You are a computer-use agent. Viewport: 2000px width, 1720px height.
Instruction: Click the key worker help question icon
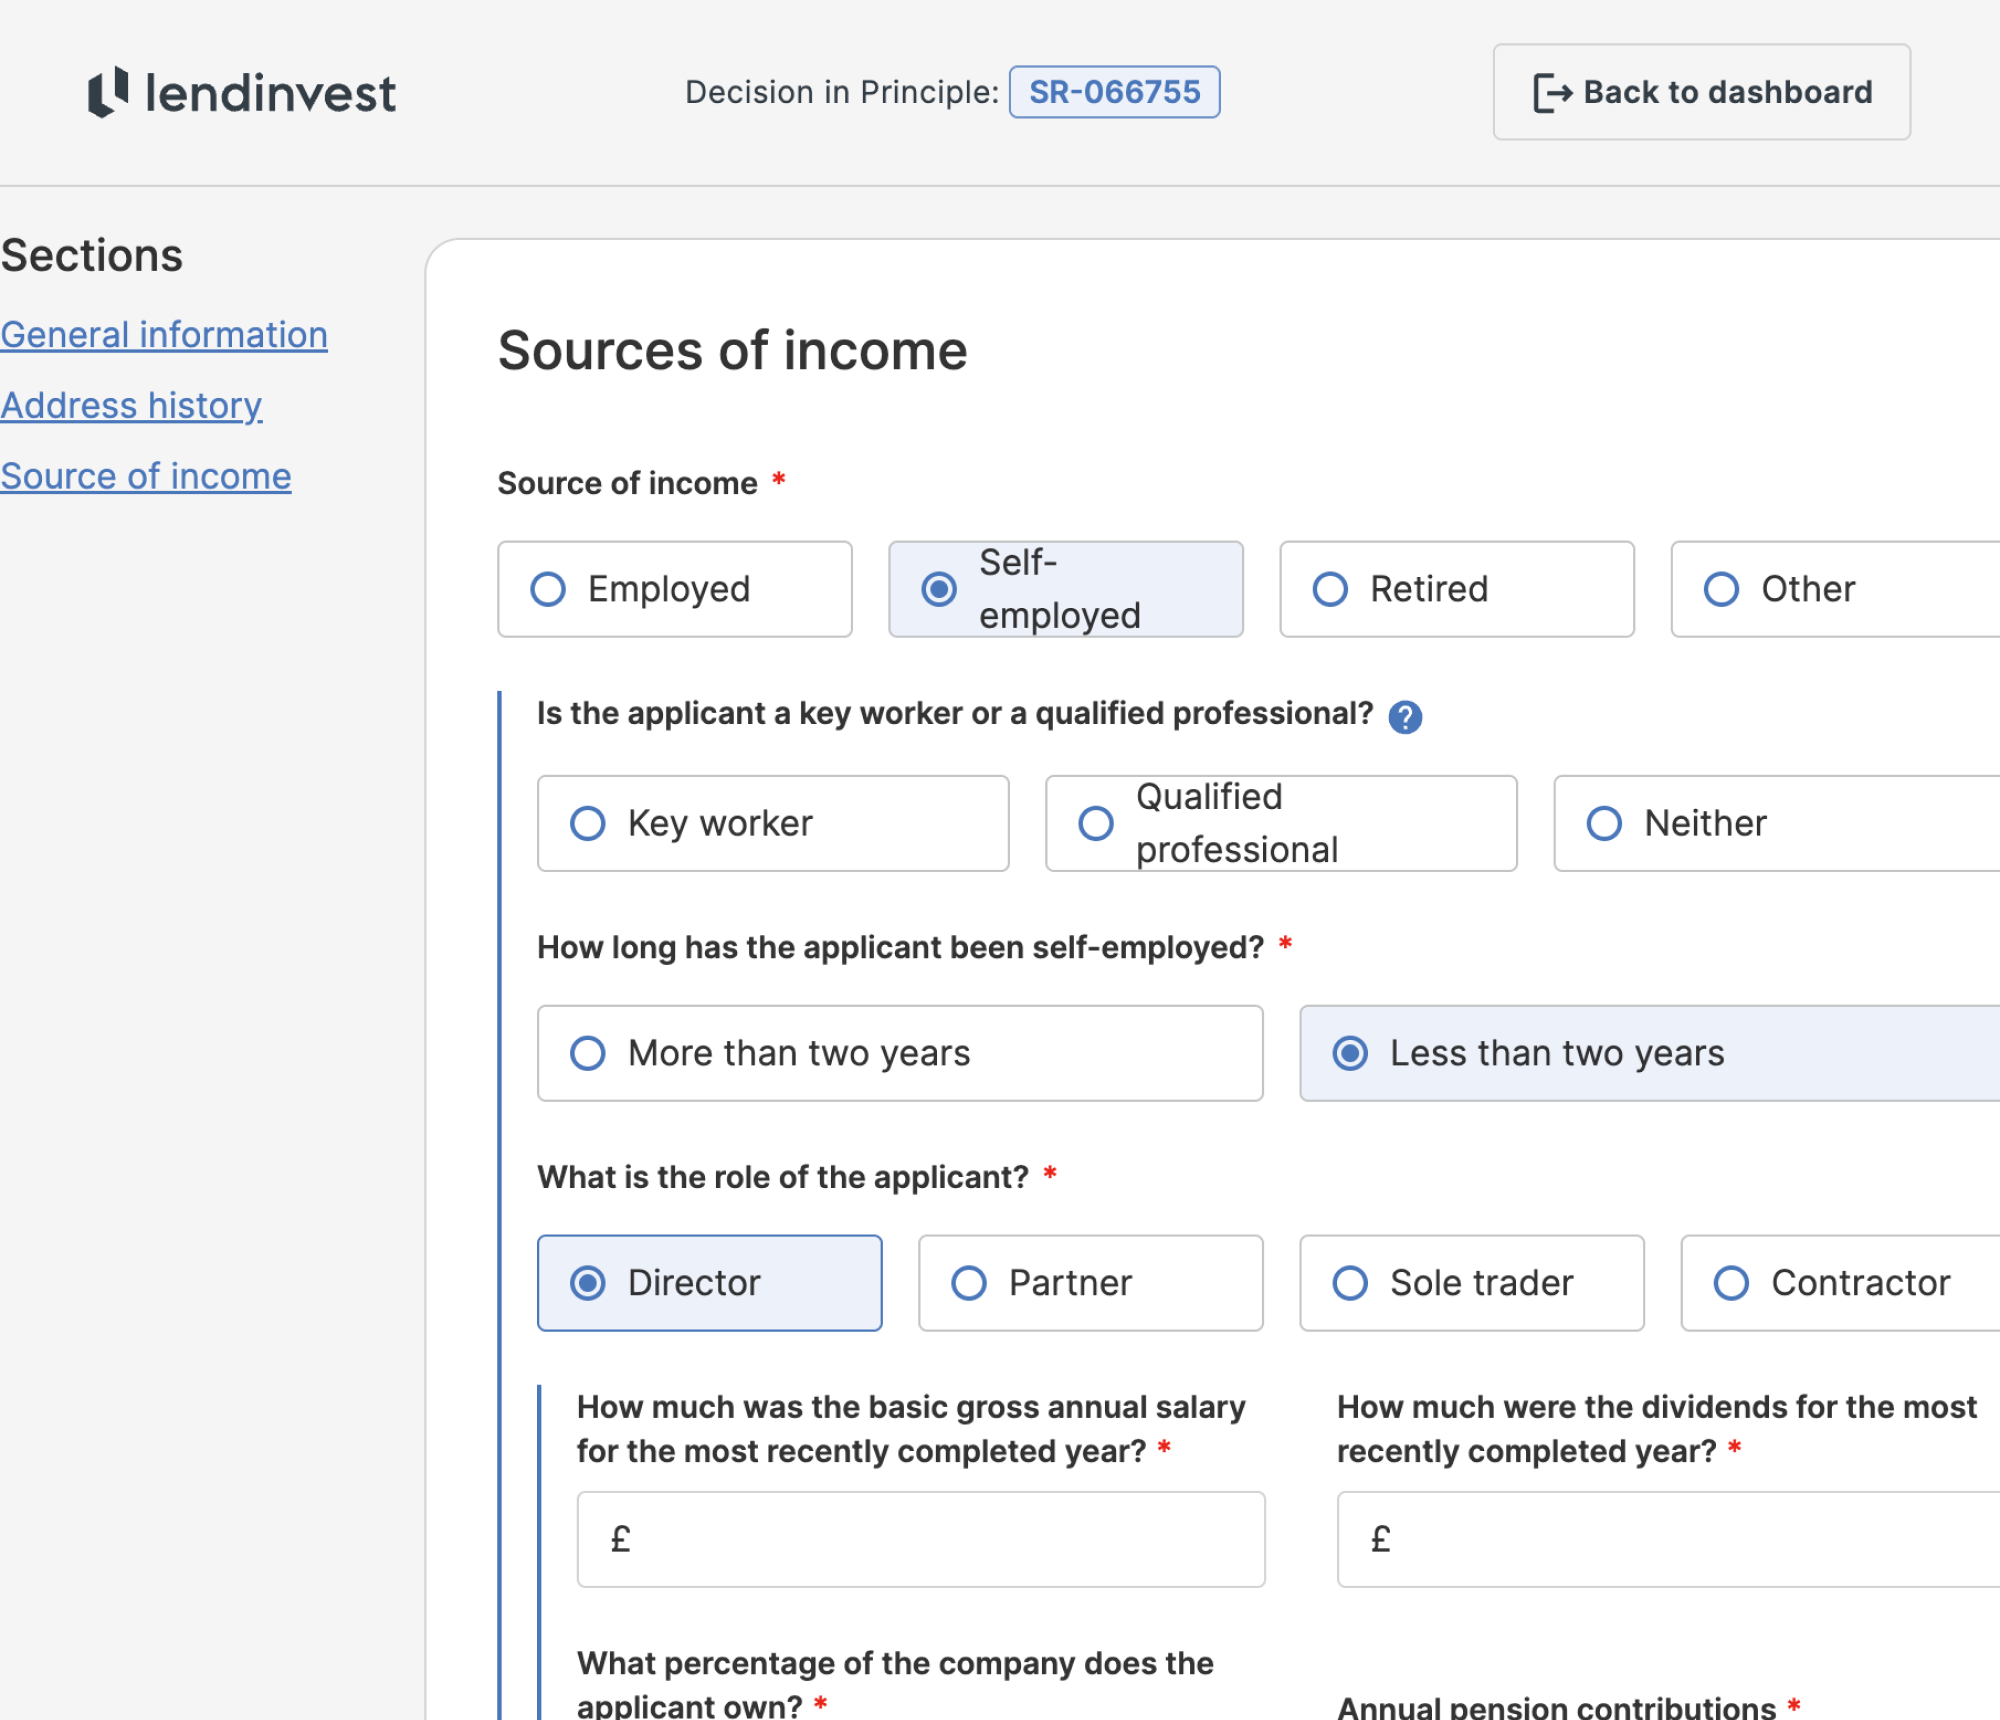(1404, 716)
